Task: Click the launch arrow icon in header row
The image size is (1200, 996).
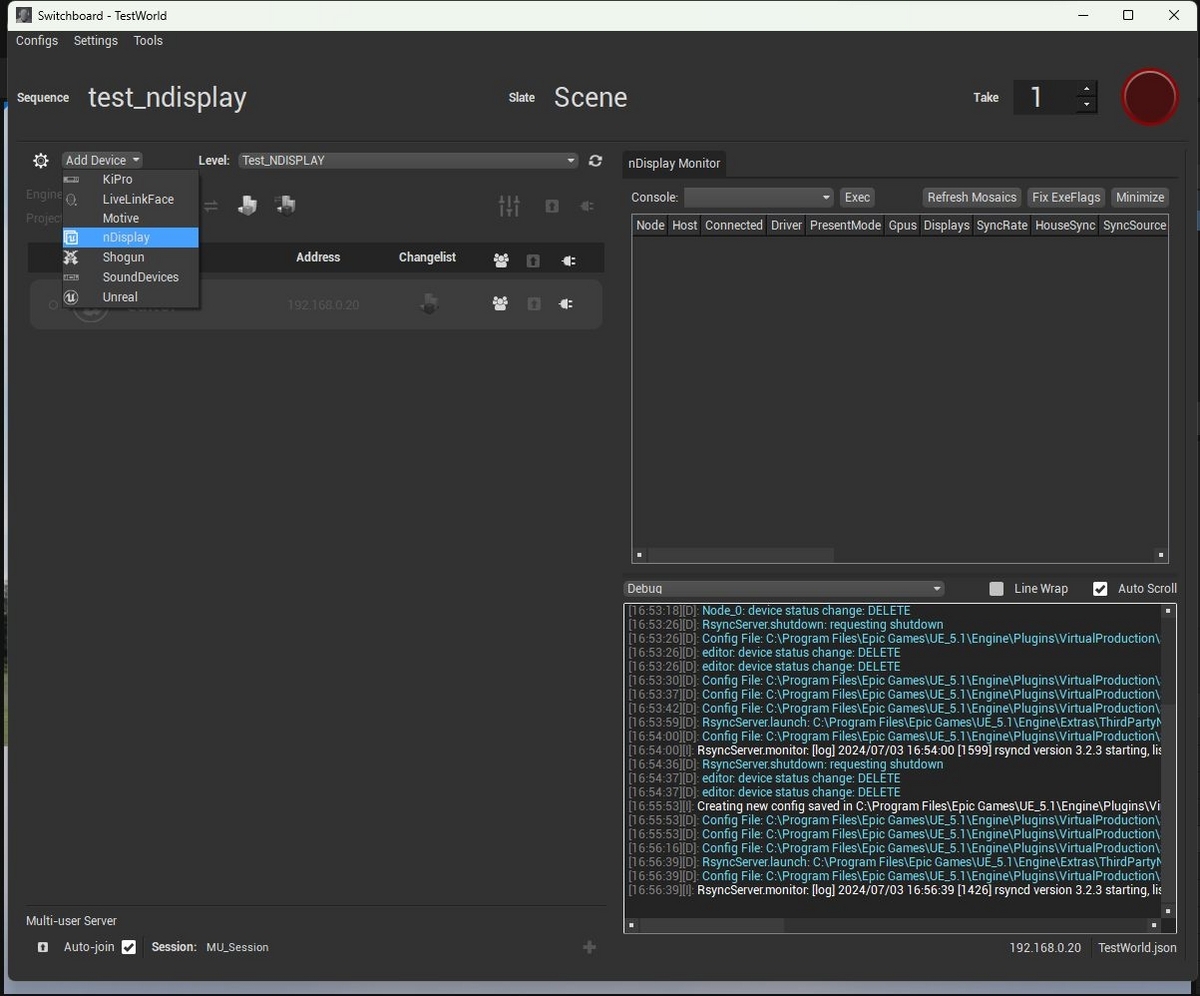Action: (x=533, y=260)
